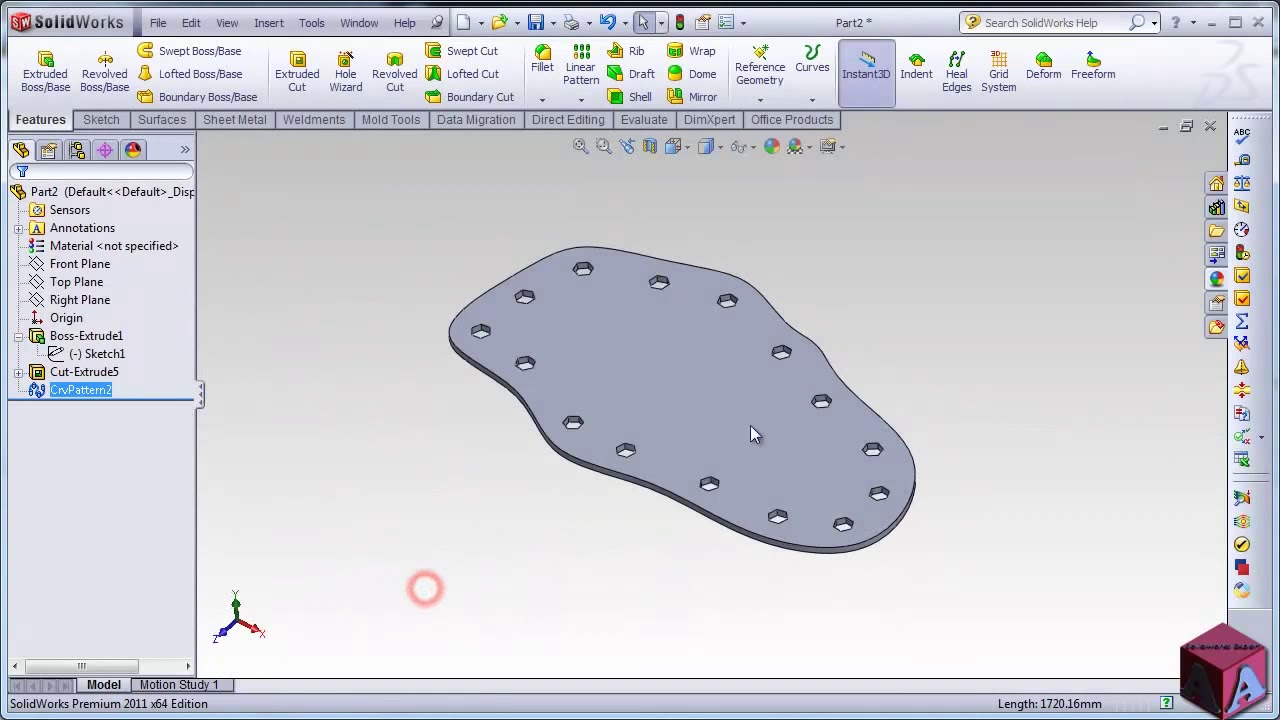Select the Sketch1 item under Boss-Extrude1
1280x720 pixels.
[97, 354]
